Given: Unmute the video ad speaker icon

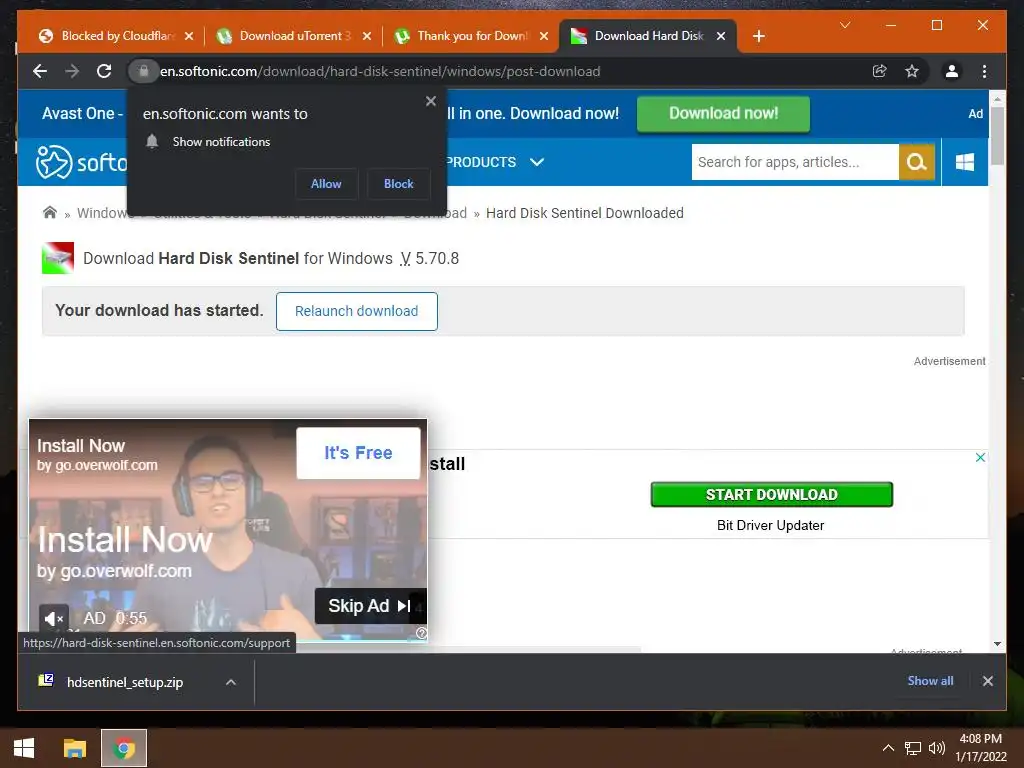Looking at the screenshot, I should (x=54, y=618).
